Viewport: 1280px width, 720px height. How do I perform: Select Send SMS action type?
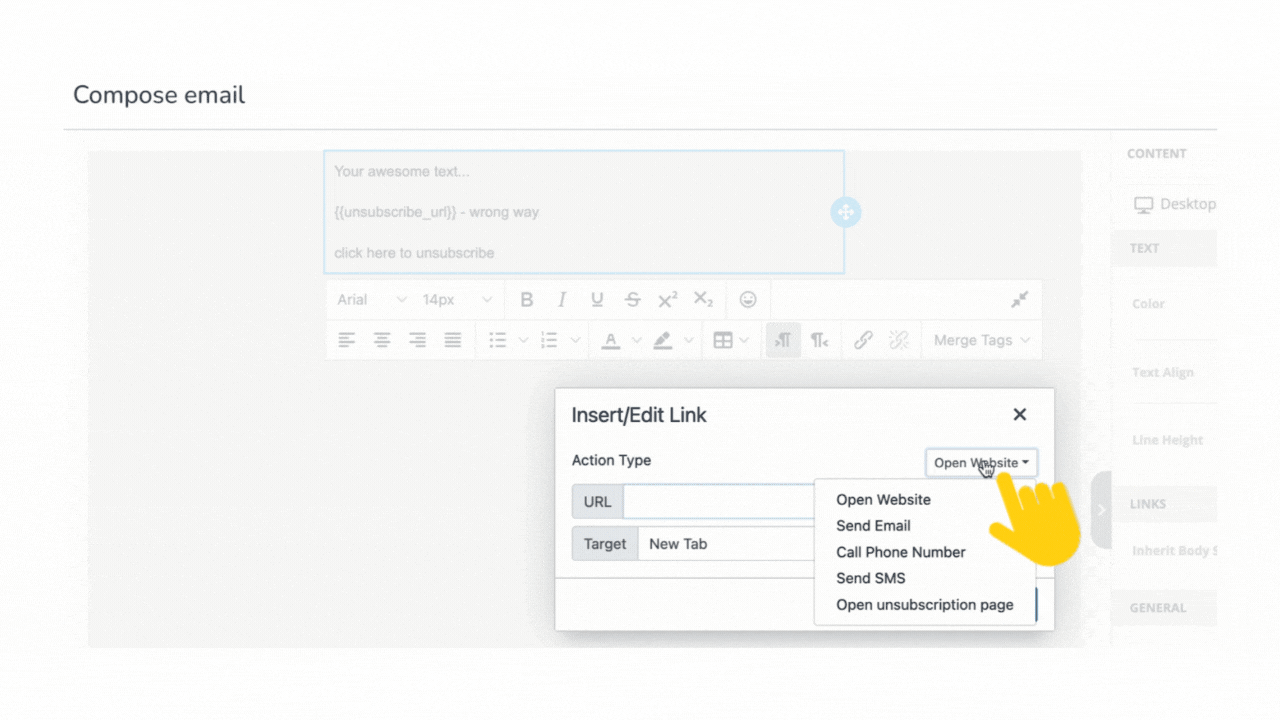point(870,578)
